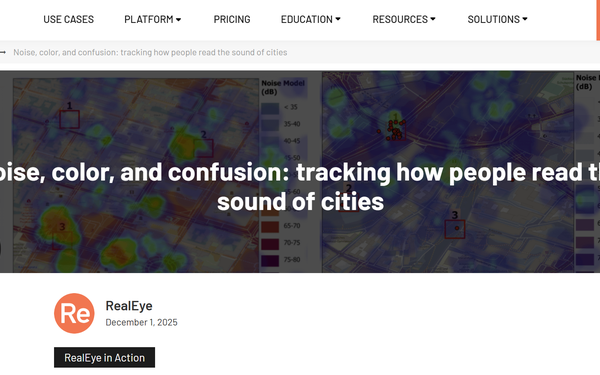Open the RealEye author name link
The width and height of the screenshot is (600, 375).
coord(129,306)
